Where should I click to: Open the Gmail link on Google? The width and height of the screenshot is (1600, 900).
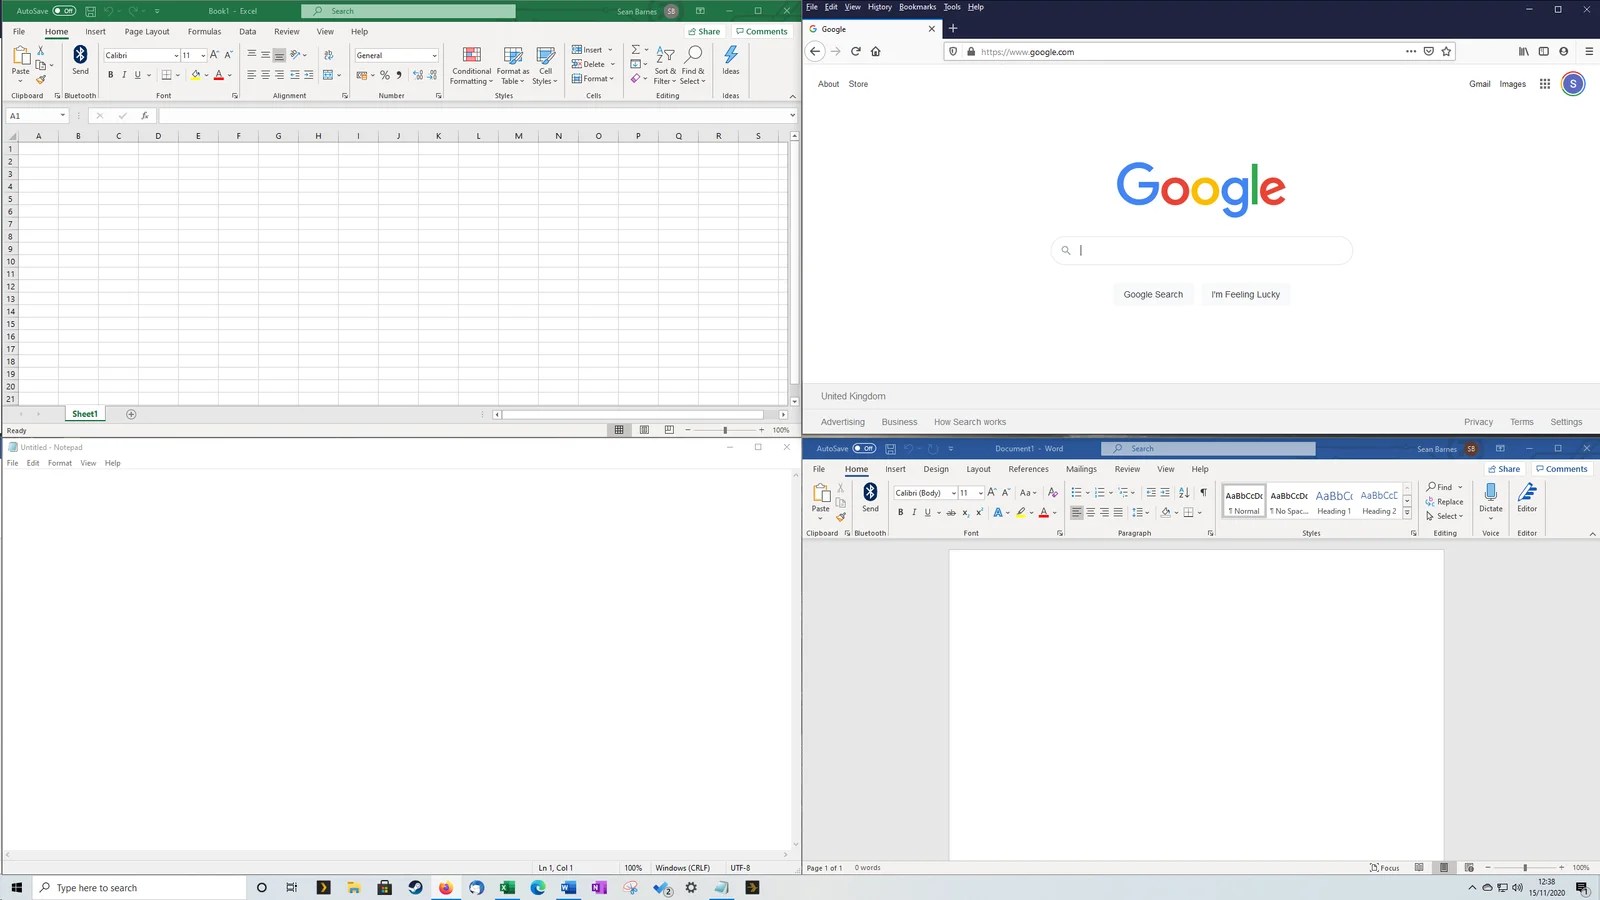coord(1480,84)
